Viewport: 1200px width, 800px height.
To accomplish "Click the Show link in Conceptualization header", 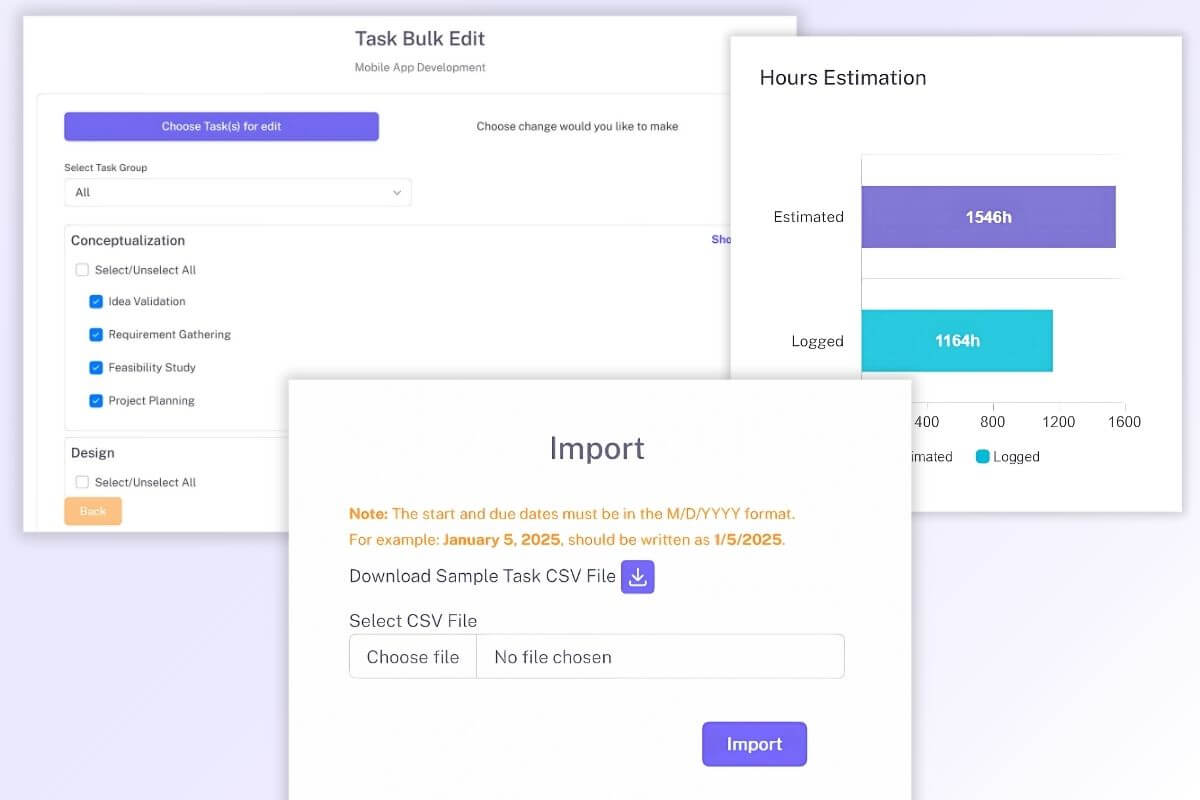I will [x=720, y=240].
